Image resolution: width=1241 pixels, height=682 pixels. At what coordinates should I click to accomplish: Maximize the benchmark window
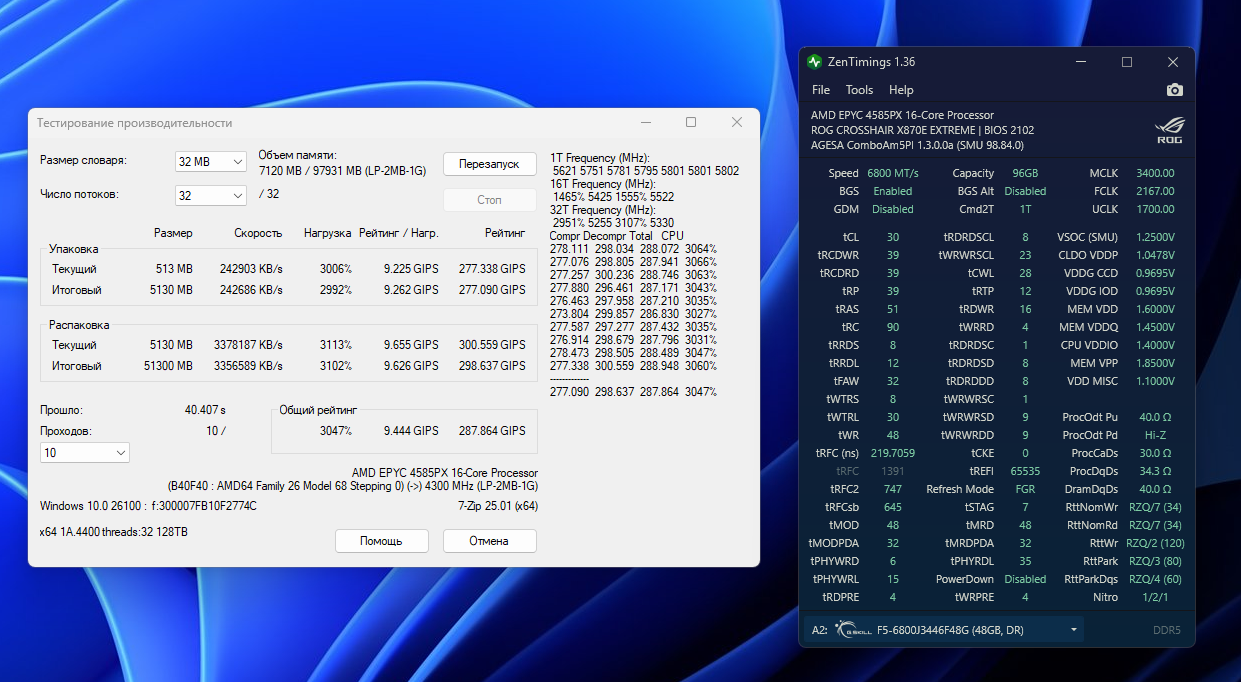click(691, 122)
